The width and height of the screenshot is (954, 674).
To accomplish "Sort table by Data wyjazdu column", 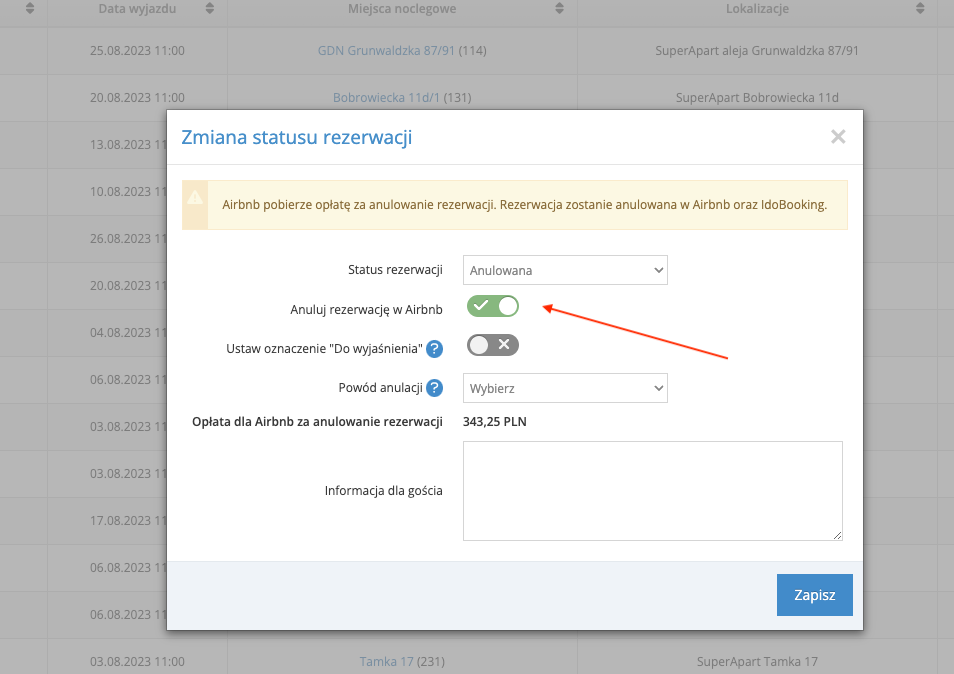I will pyautogui.click(x=210, y=10).
